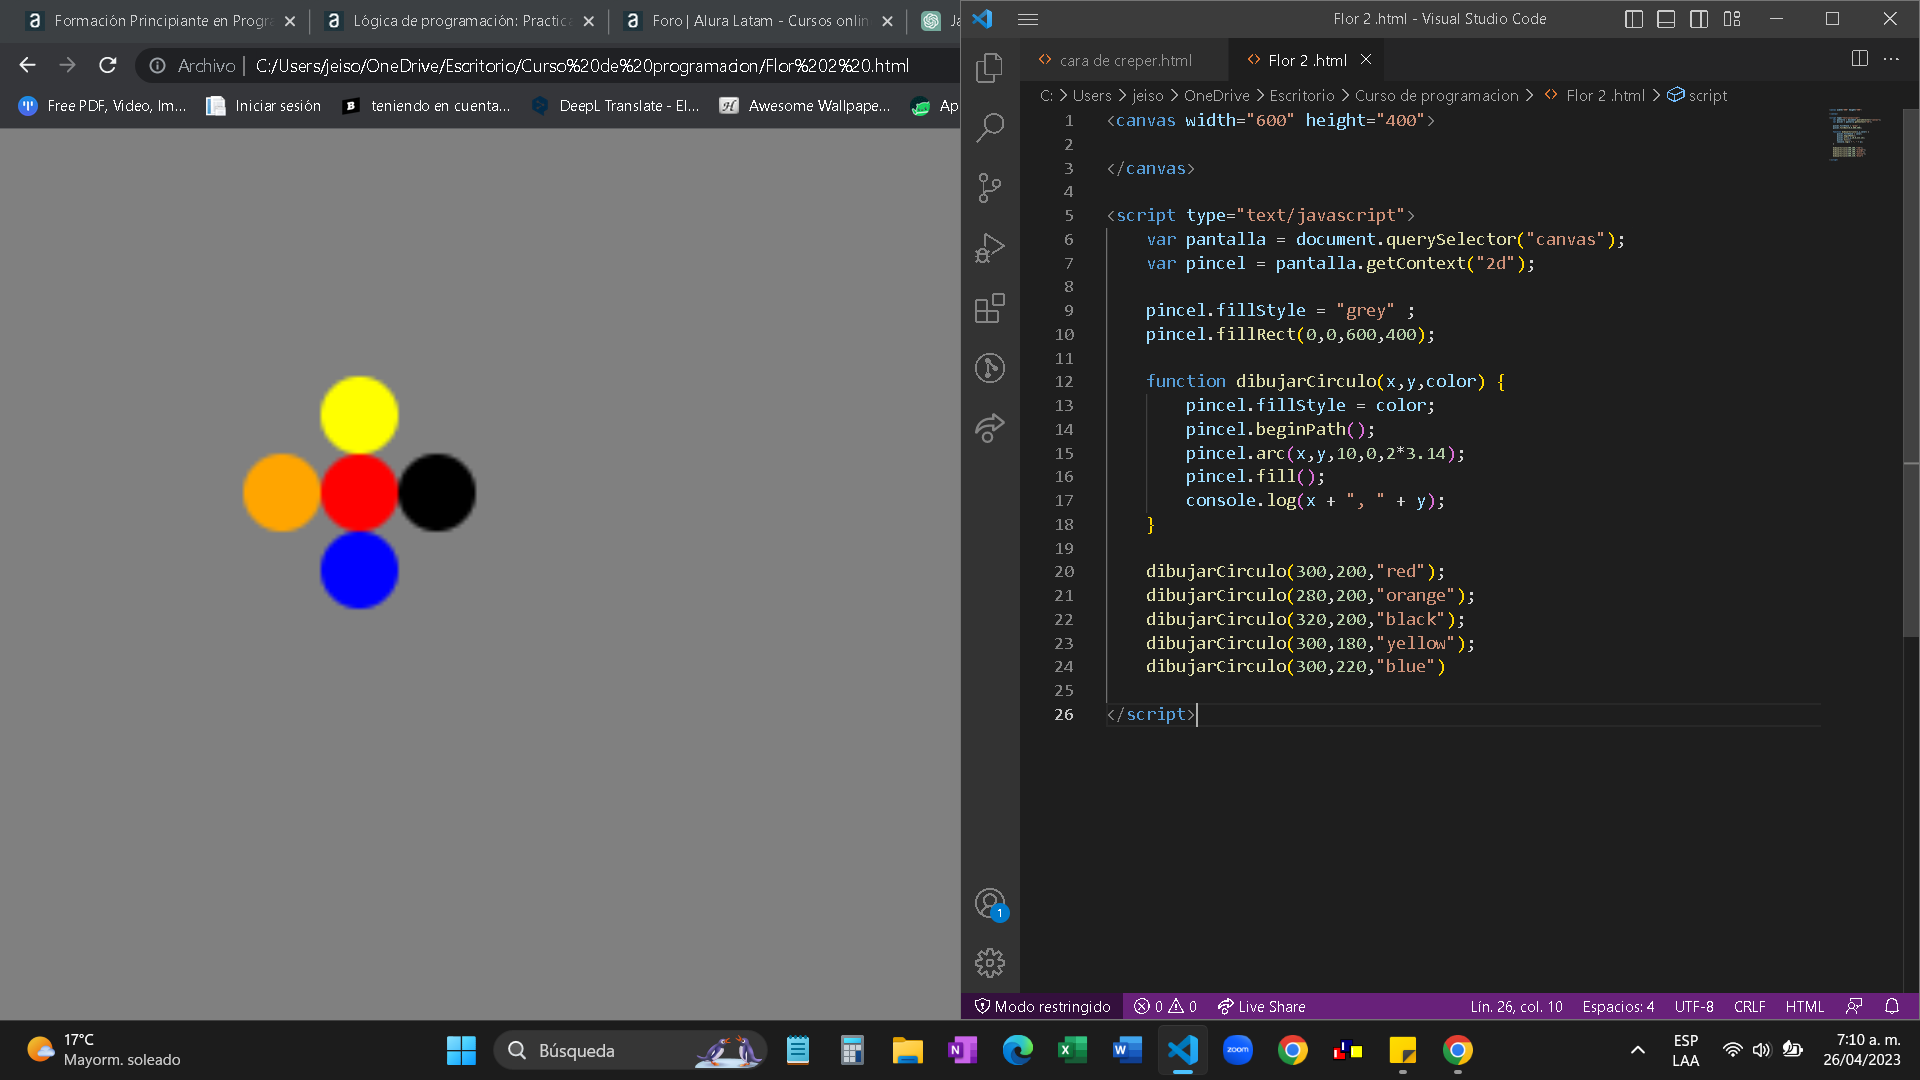Click the file info icon in address bar
The width and height of the screenshot is (1920, 1080).
157,66
